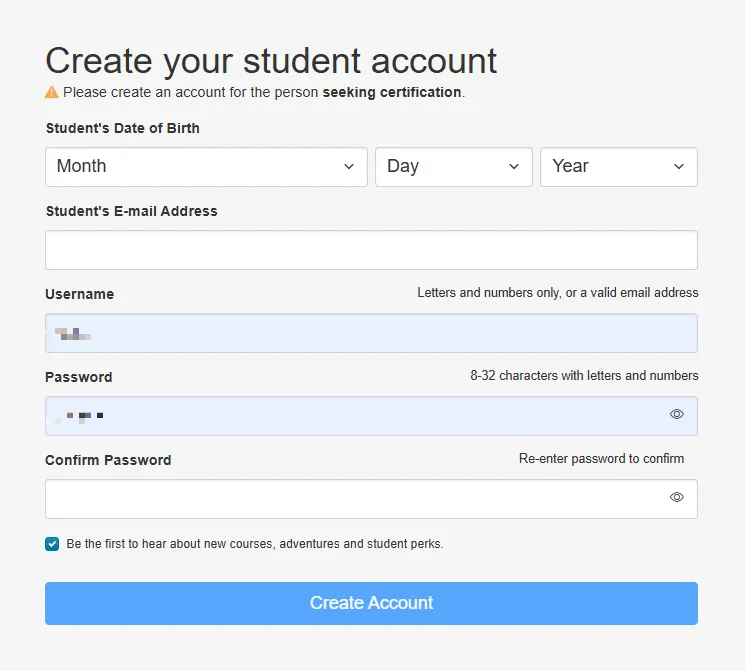Open the Month dropdown
This screenshot has height=671, width=745.
pos(206,167)
